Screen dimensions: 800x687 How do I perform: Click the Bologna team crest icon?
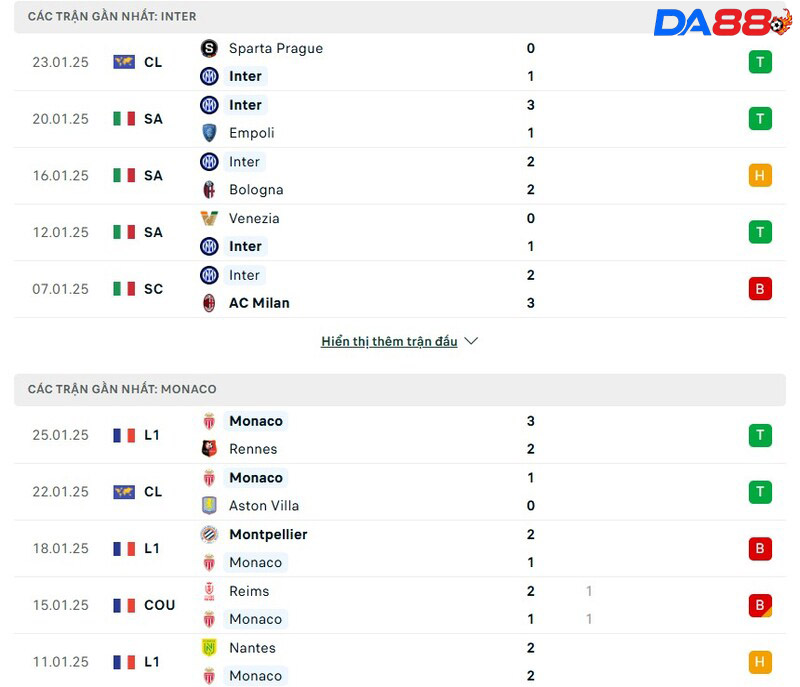(209, 190)
